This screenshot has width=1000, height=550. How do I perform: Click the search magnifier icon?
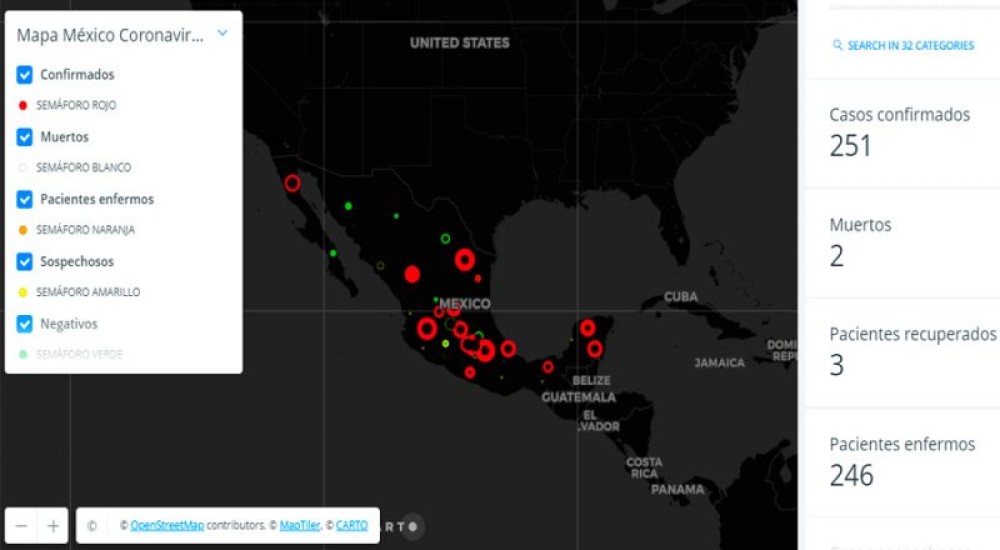point(838,46)
